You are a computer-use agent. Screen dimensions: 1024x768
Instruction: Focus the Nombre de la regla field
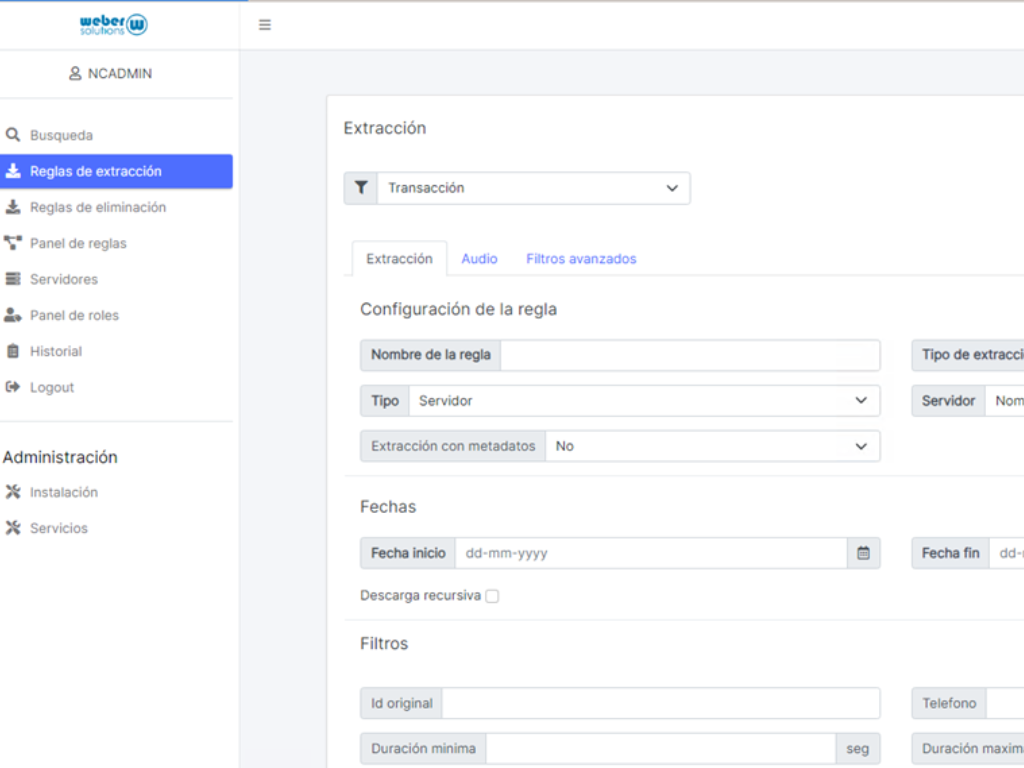[690, 355]
